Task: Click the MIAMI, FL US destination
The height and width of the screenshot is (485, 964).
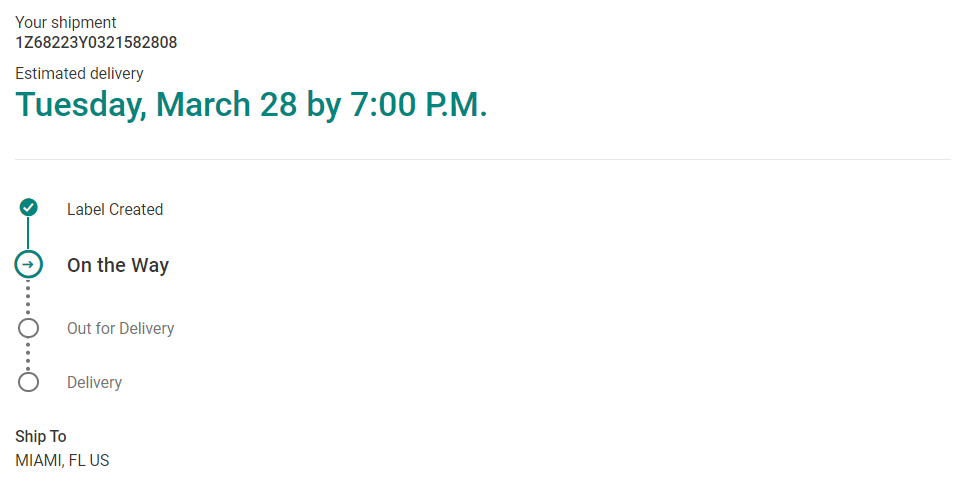Action: (62, 461)
